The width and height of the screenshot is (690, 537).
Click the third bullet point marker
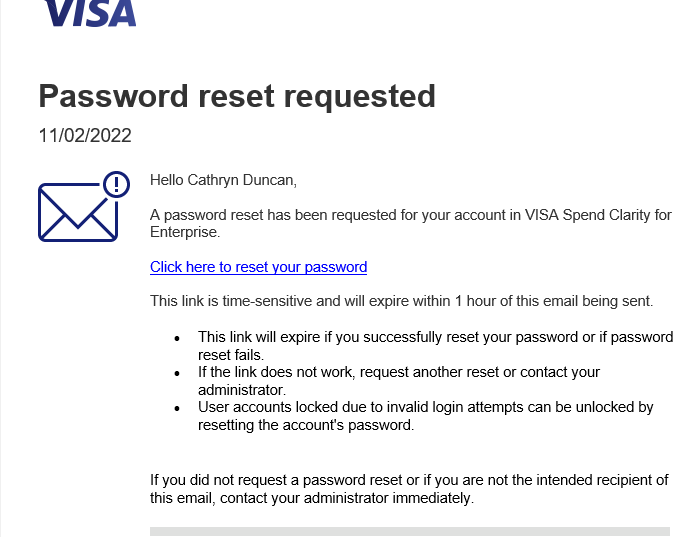177,409
